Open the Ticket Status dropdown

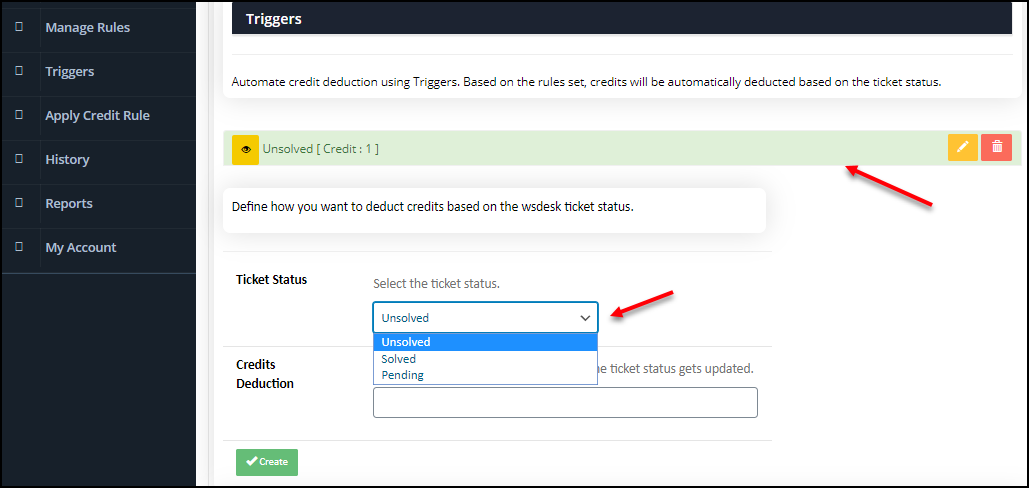tap(485, 317)
